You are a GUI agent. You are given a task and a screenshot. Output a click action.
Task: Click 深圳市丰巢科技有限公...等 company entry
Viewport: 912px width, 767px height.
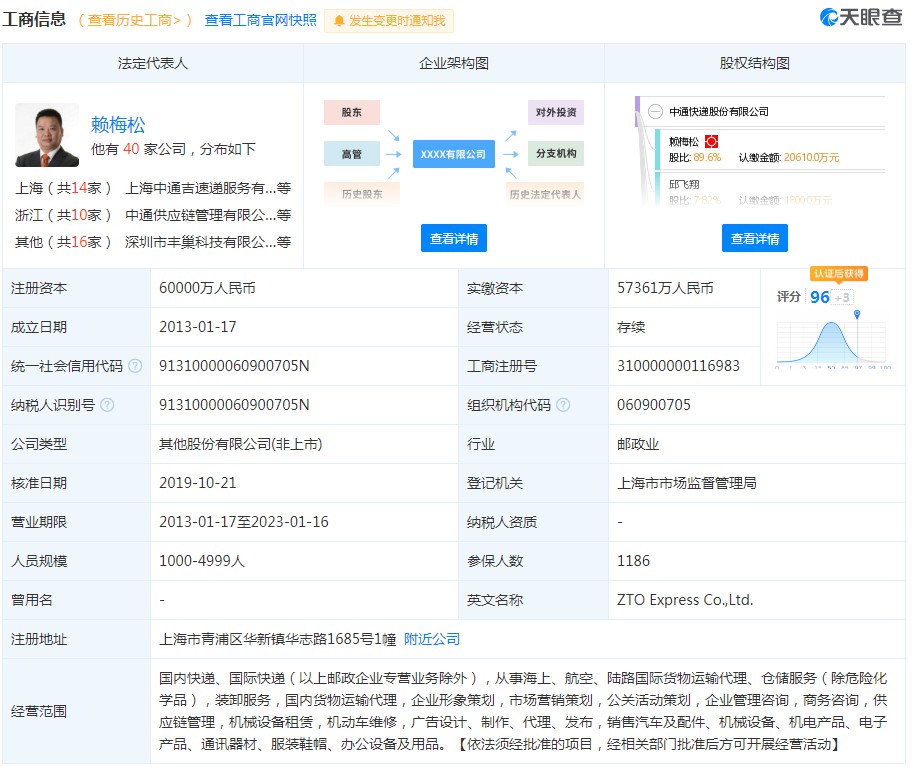point(208,242)
